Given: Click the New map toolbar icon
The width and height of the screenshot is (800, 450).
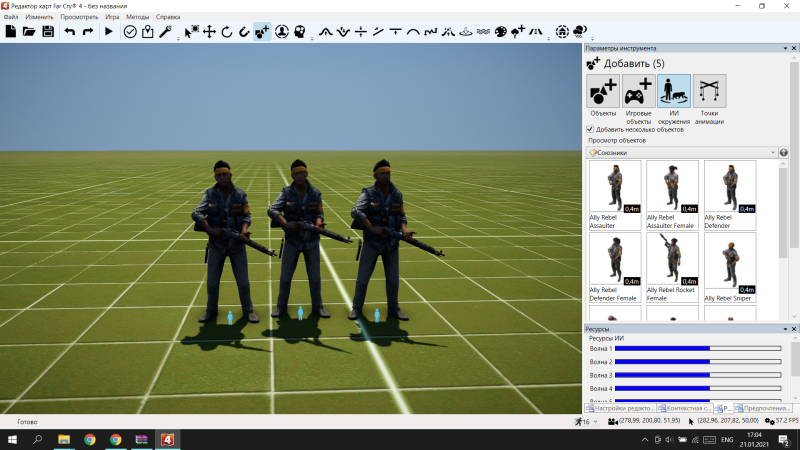Looking at the screenshot, I should click(x=11, y=32).
